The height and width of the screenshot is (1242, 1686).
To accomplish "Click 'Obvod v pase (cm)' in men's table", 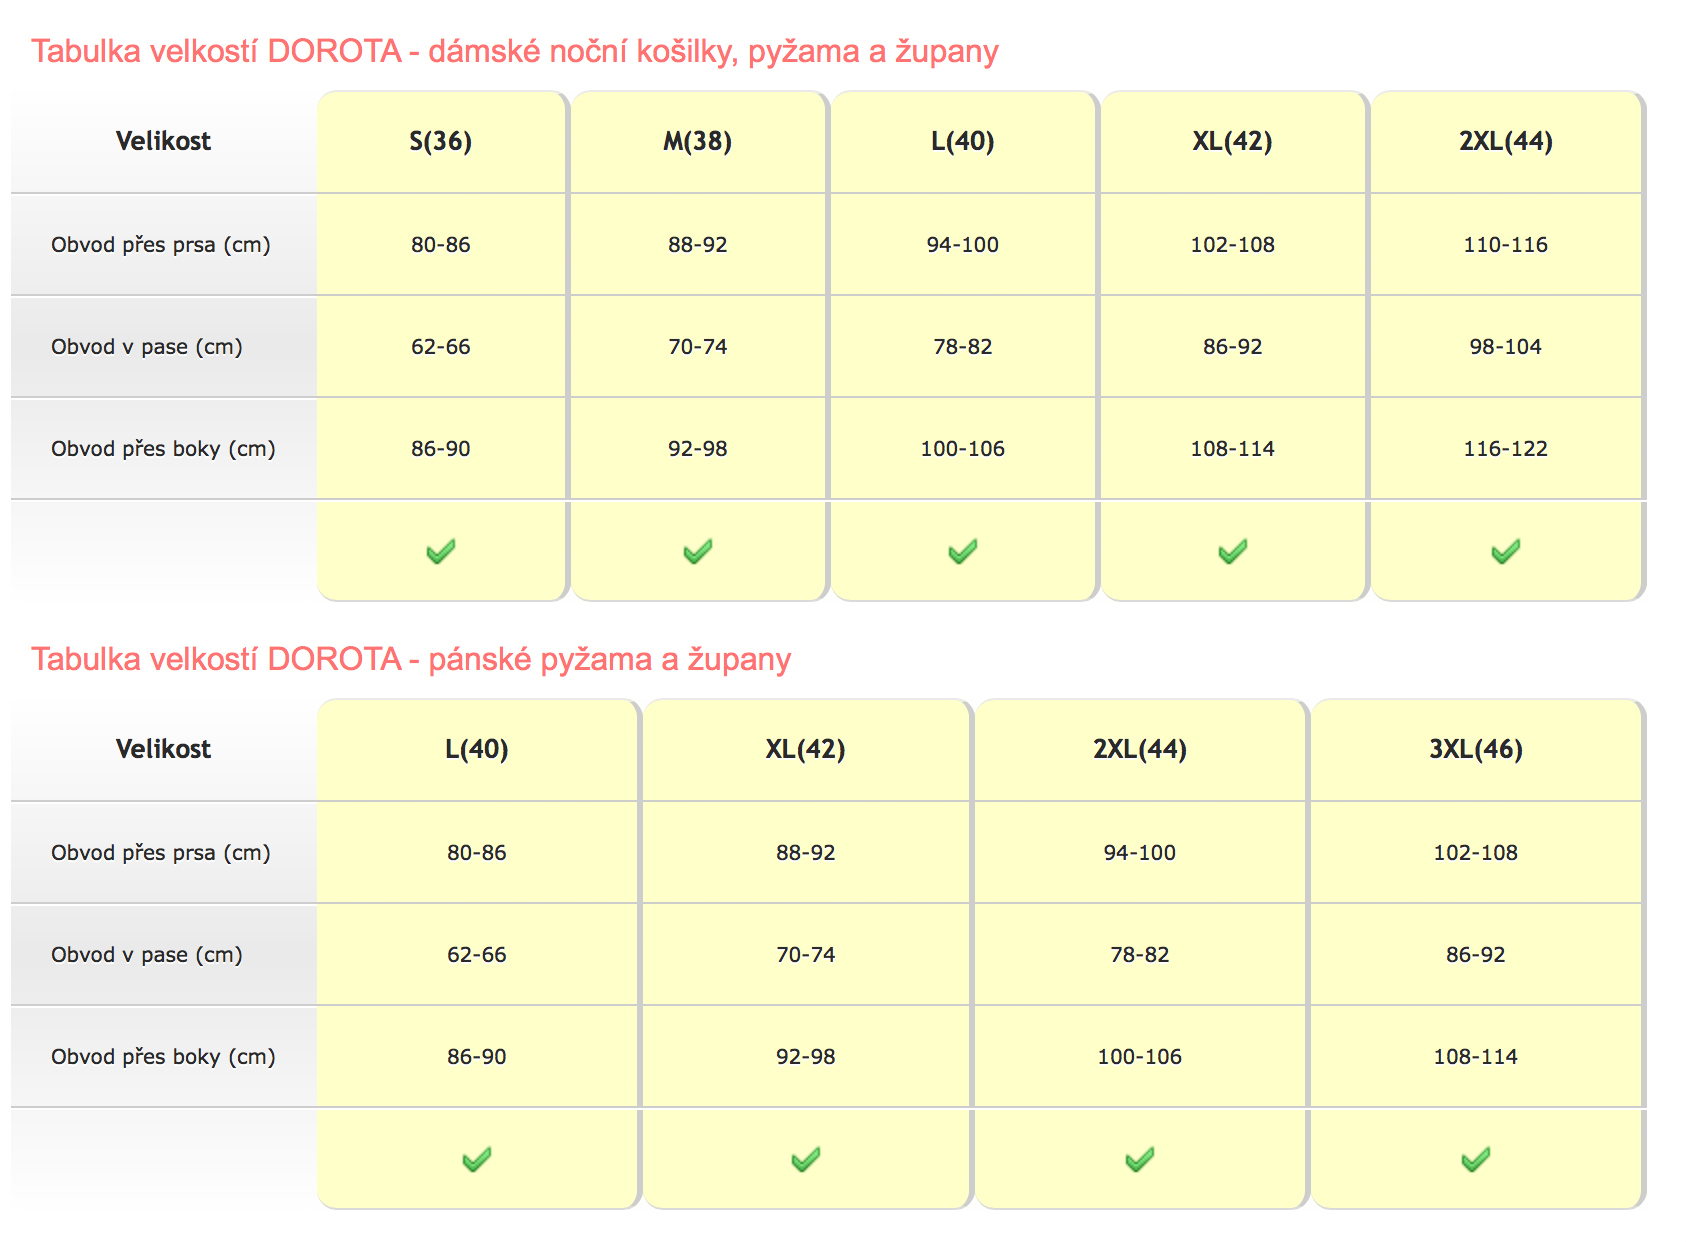I will coord(147,955).
